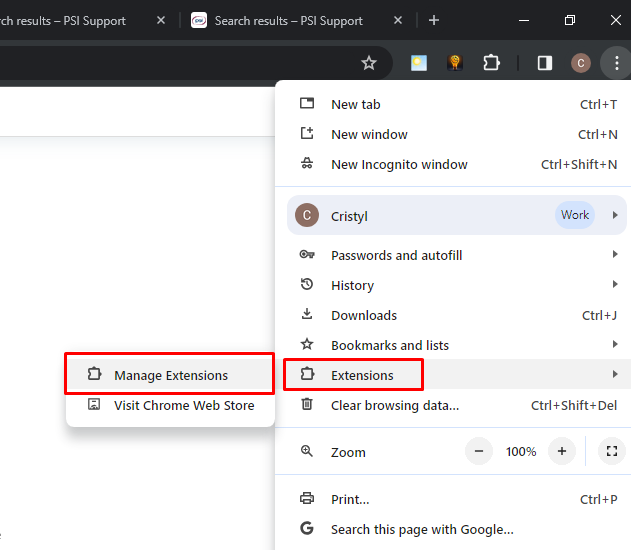631x550 pixels.
Task: Increase zoom with the plus button
Action: tap(562, 451)
